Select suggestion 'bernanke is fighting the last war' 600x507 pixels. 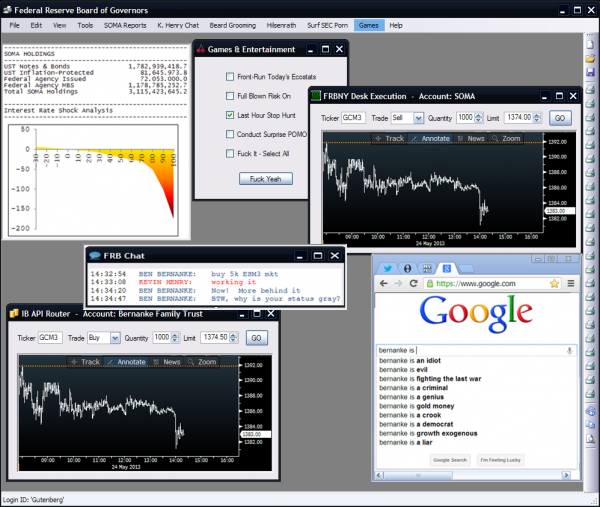(x=430, y=378)
